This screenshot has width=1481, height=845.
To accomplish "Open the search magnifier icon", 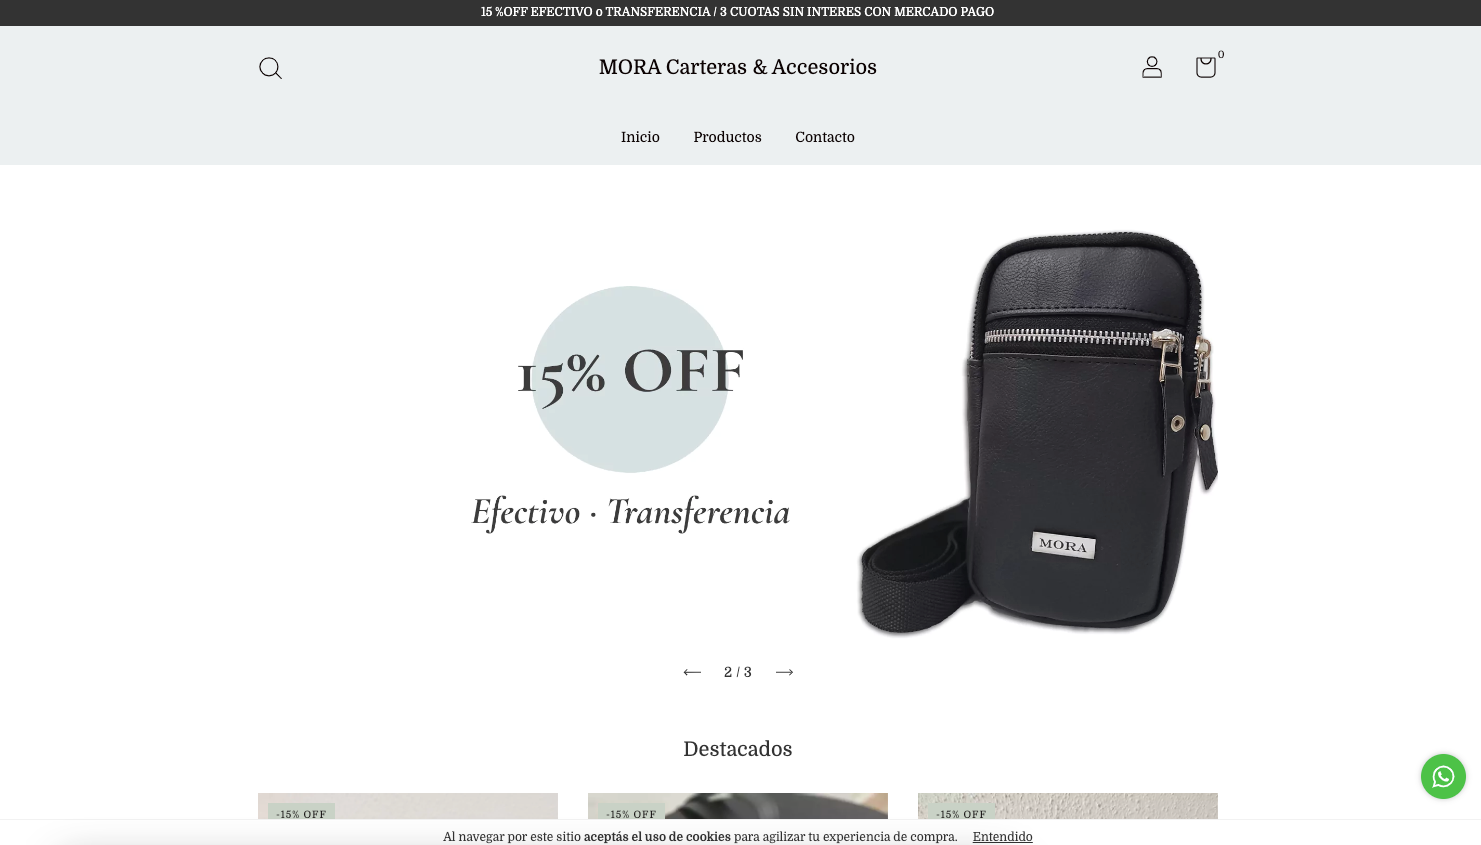I will coord(270,68).
